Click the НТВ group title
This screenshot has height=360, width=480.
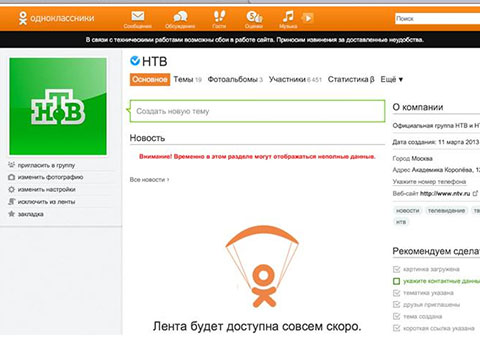(x=154, y=61)
